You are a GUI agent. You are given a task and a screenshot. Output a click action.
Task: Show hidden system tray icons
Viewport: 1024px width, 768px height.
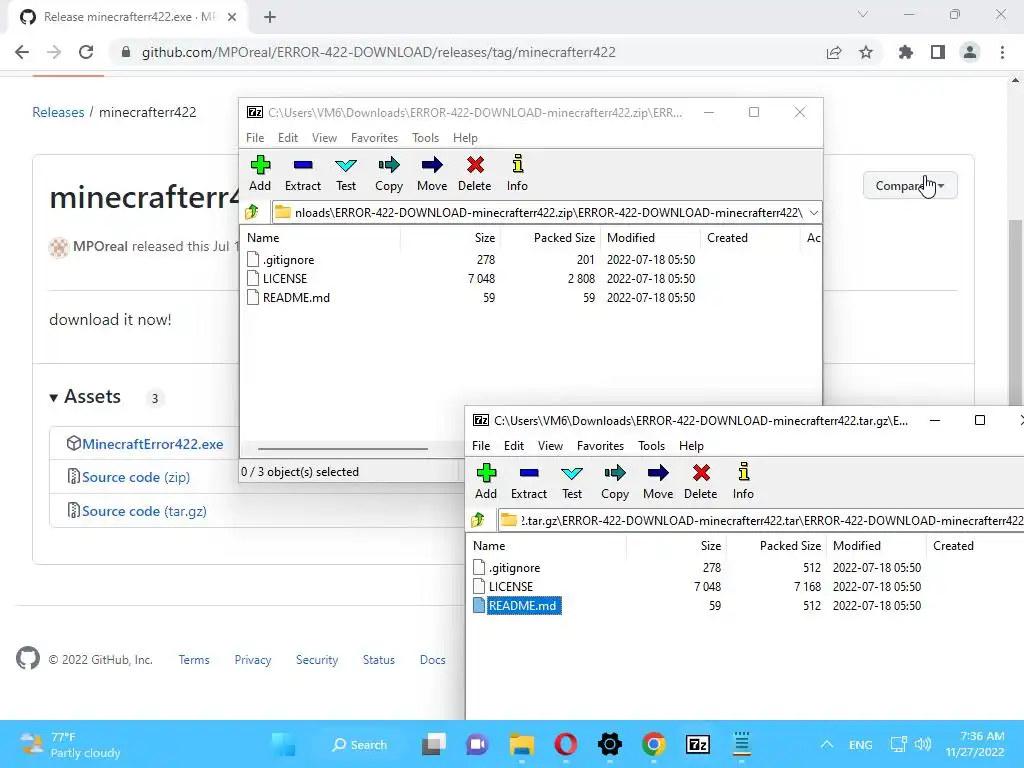(x=827, y=744)
